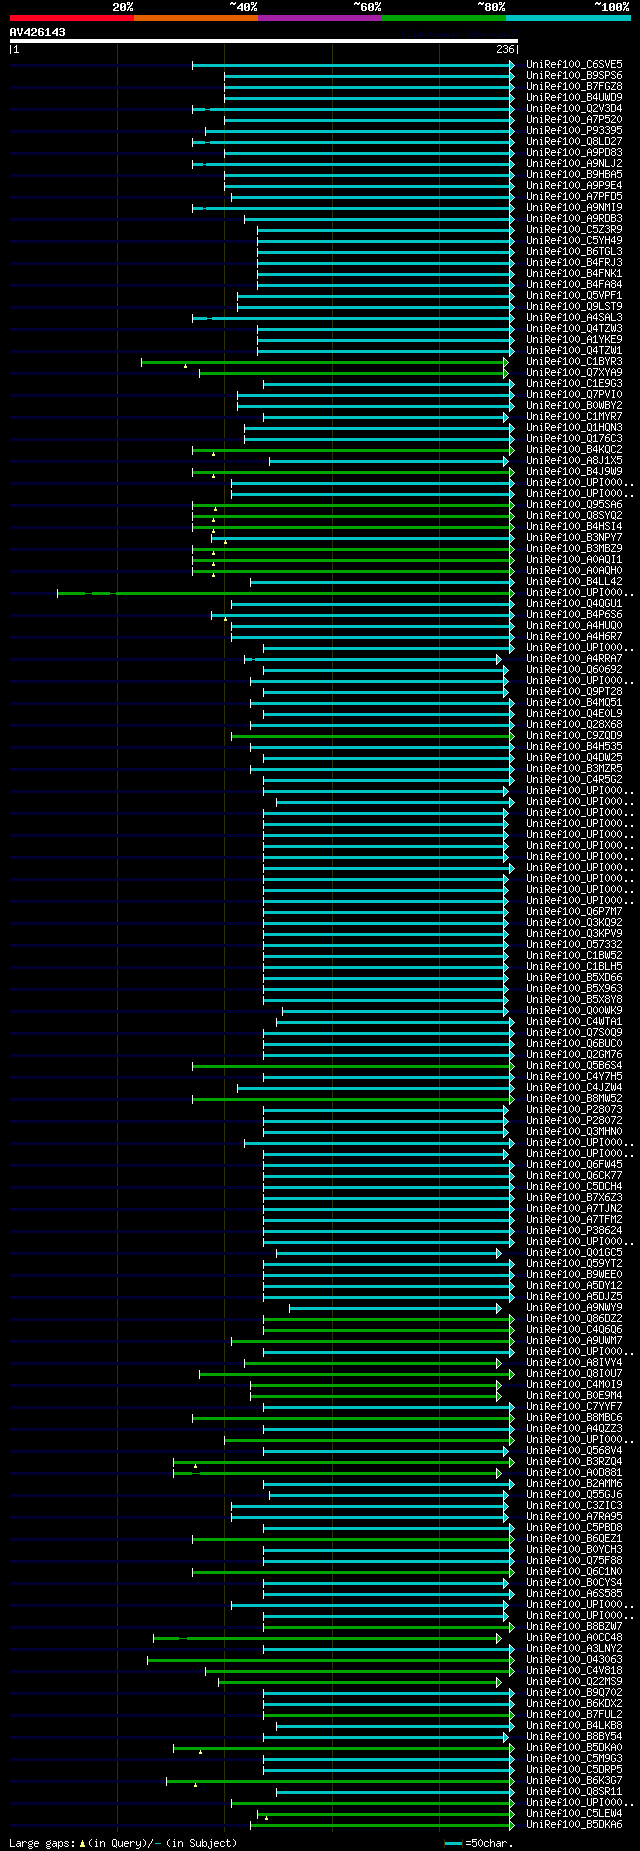Click the UniRef100_B4LKB8 label
This screenshot has height=1851, width=640.
[574, 1726]
